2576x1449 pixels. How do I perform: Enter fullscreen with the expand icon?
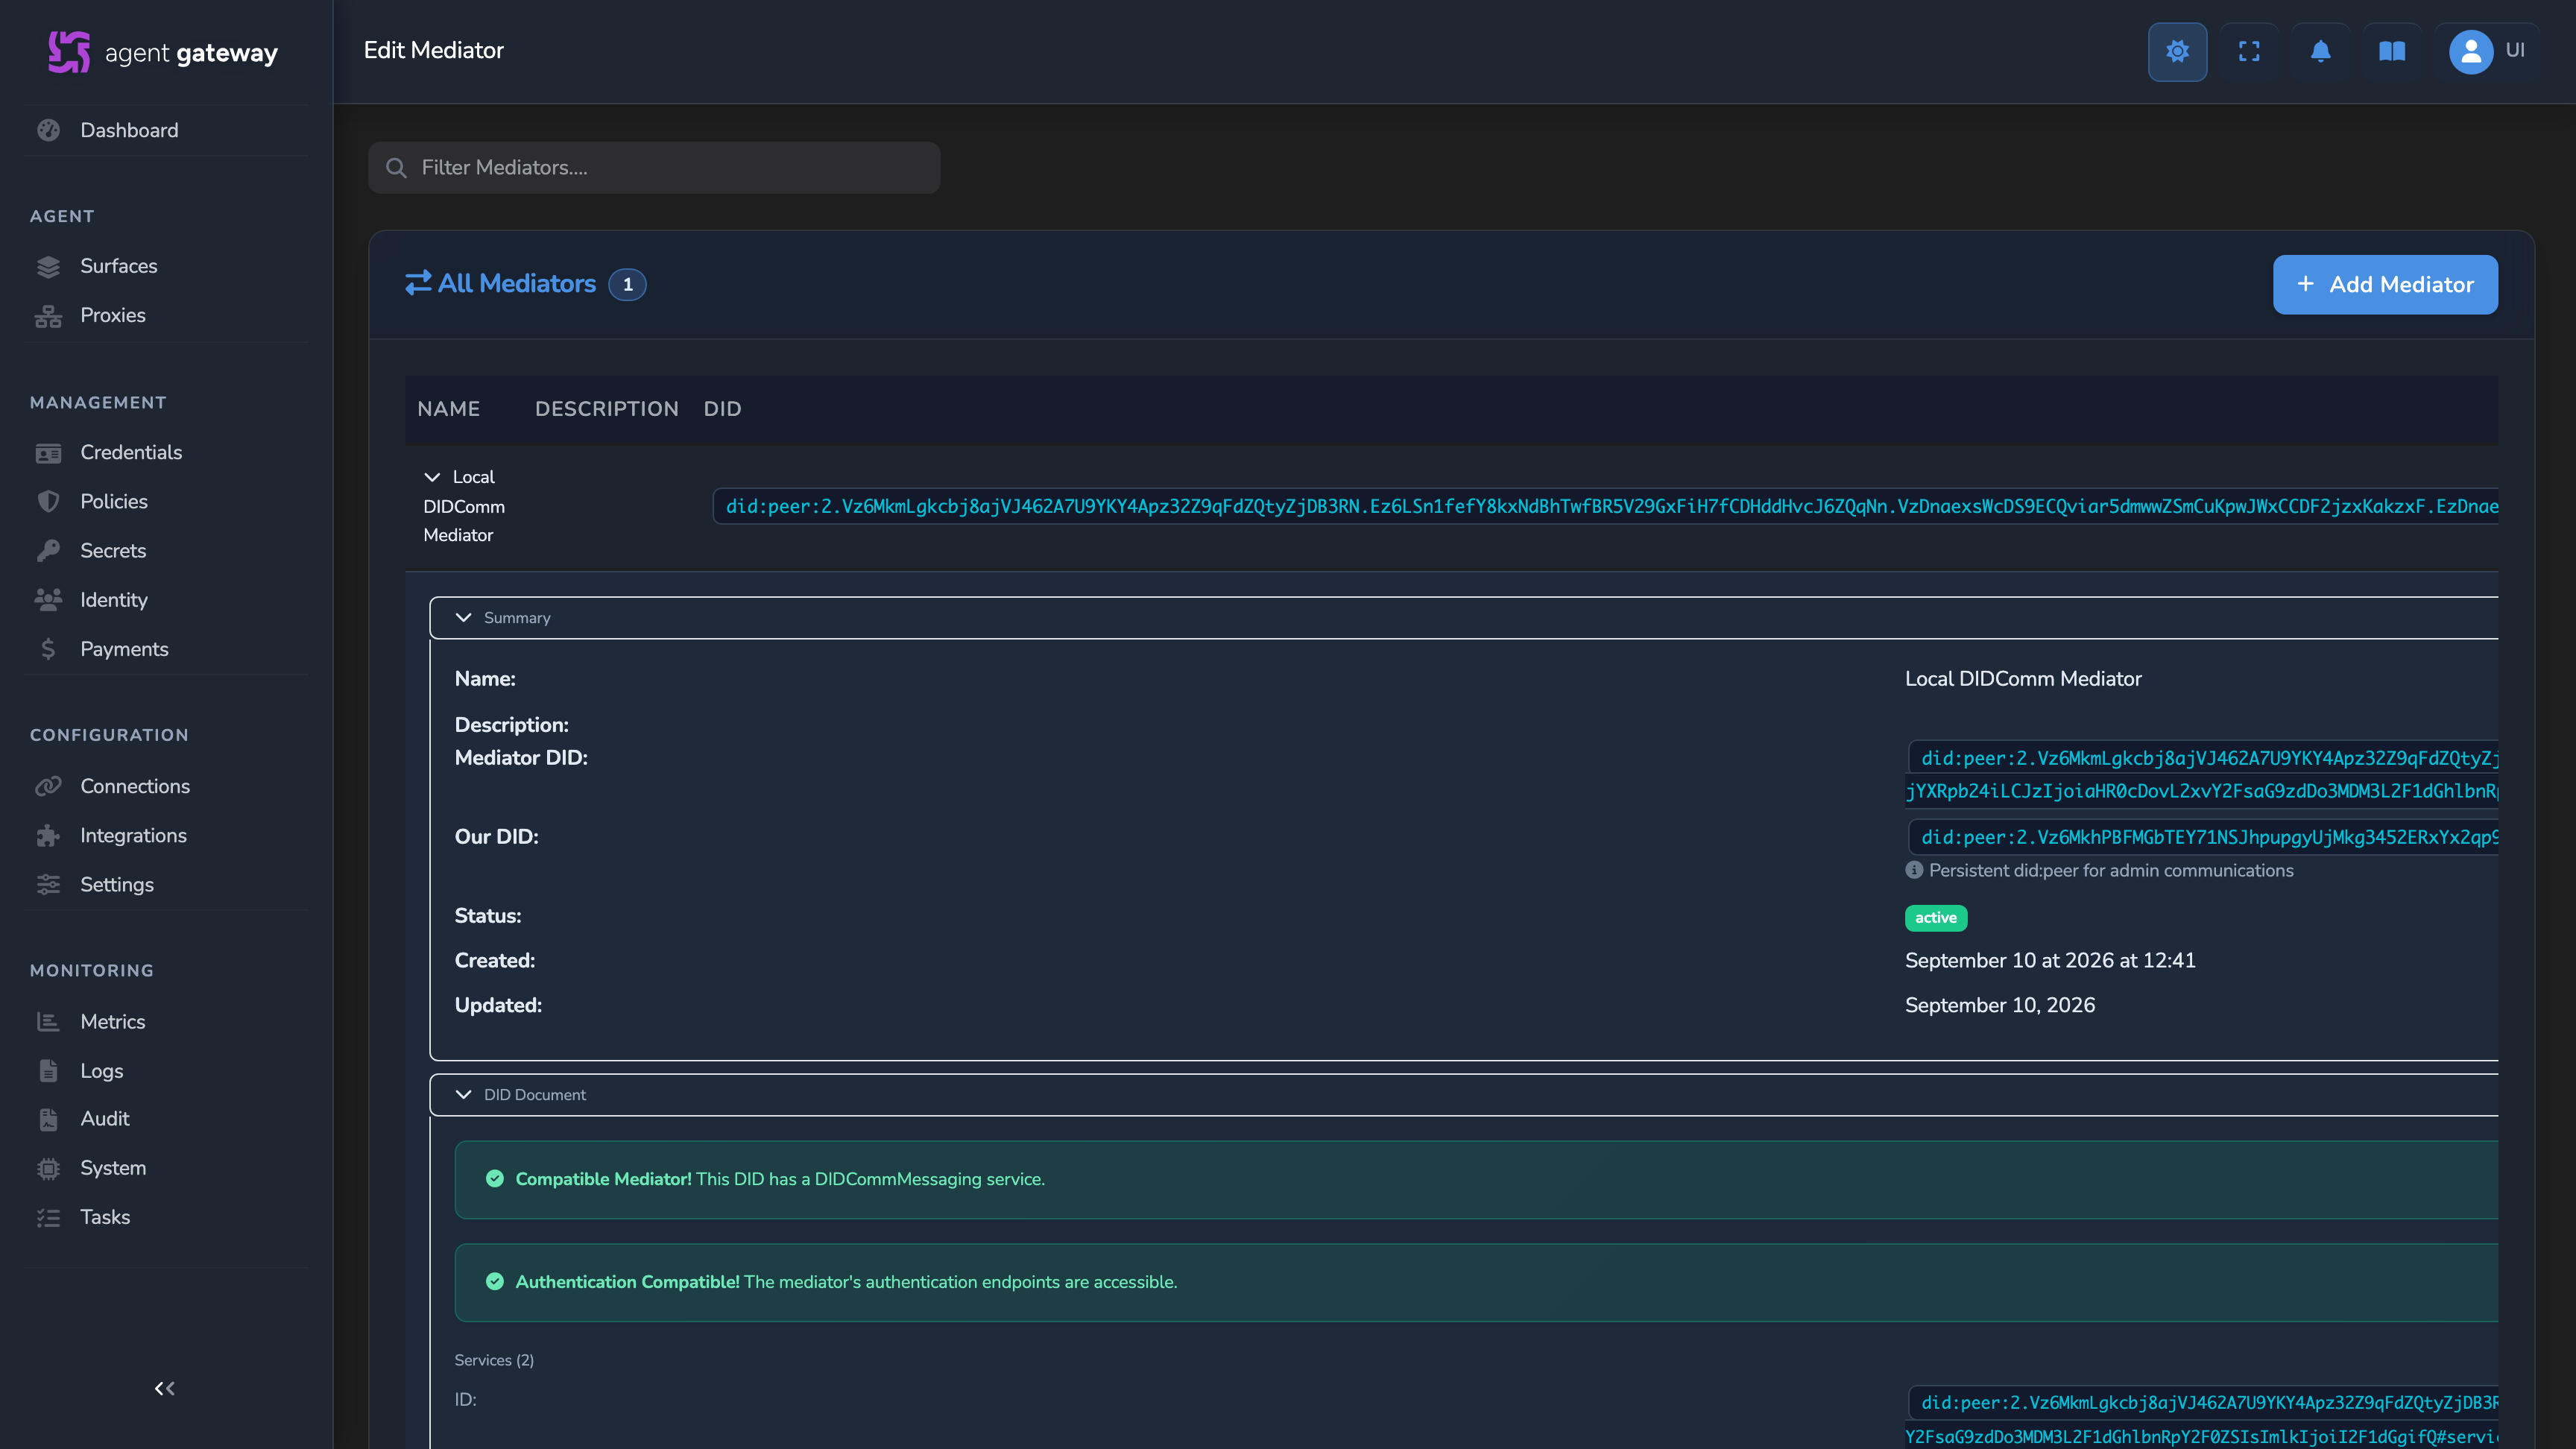[2249, 51]
